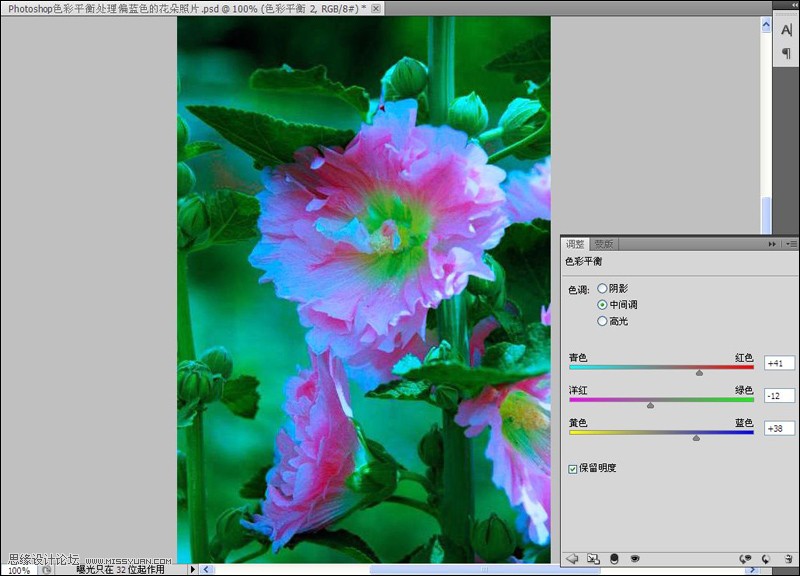Click the reset adjustment icon
Screen dimensions: 800x576
click(x=766, y=558)
